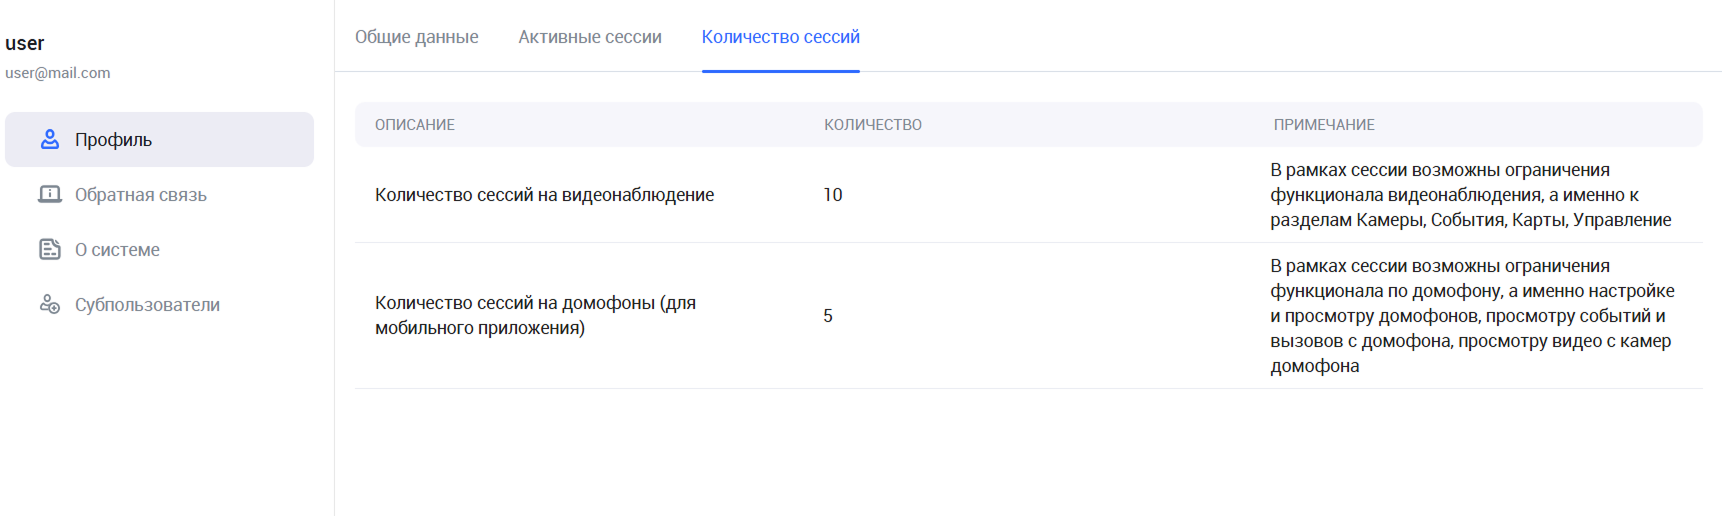The image size is (1722, 516).
Task: Click the Обратная связь laptop icon
Action: pos(50,195)
